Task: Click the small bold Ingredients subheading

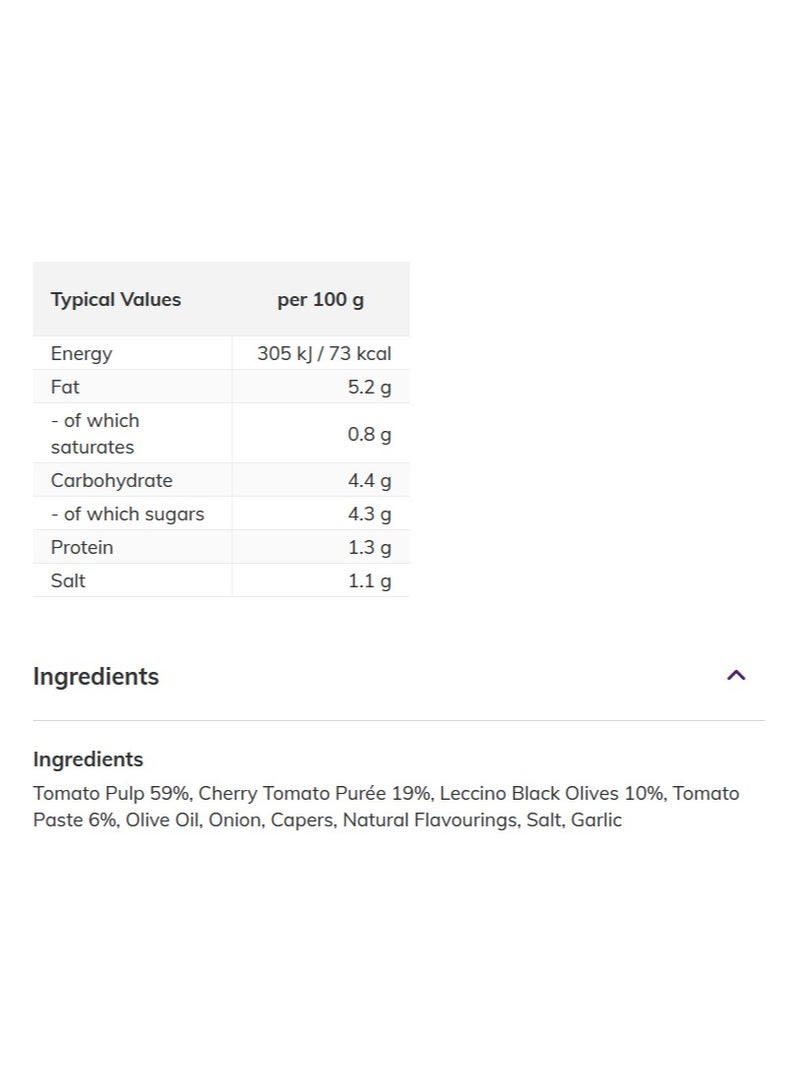Action: (88, 759)
